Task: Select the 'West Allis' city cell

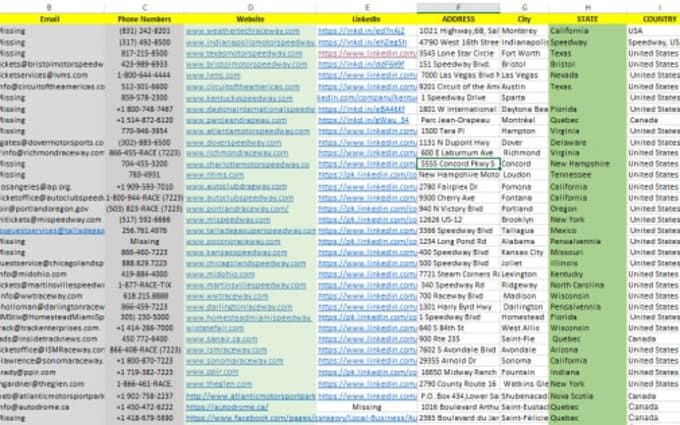Action: coord(524,328)
